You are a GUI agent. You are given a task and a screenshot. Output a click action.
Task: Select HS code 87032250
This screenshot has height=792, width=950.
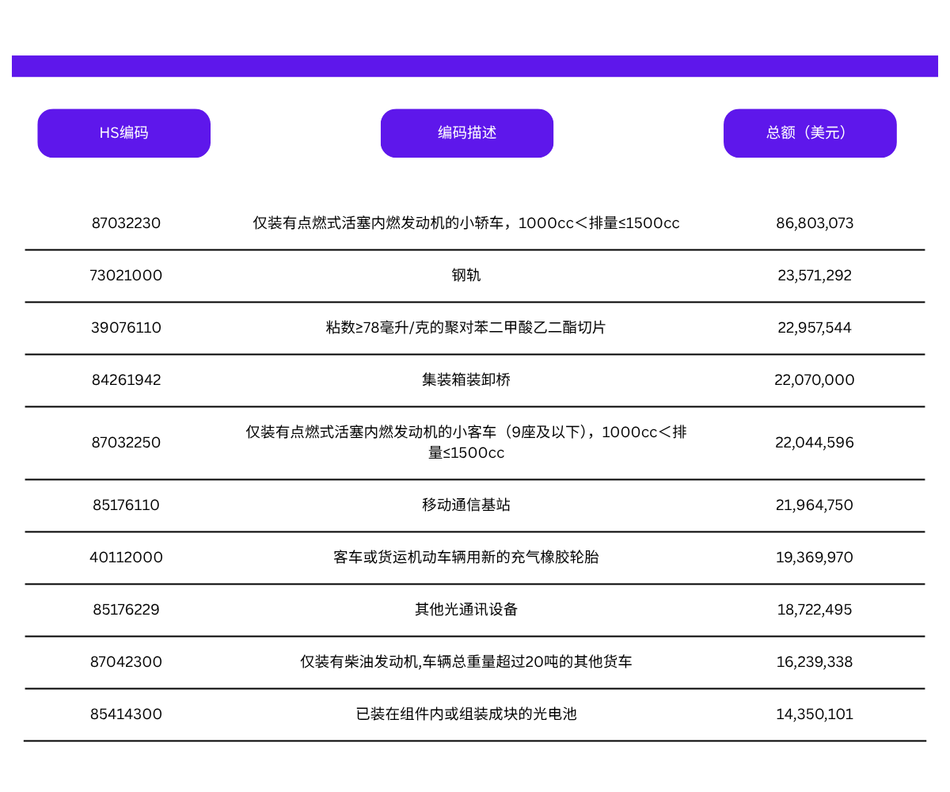(x=126, y=442)
